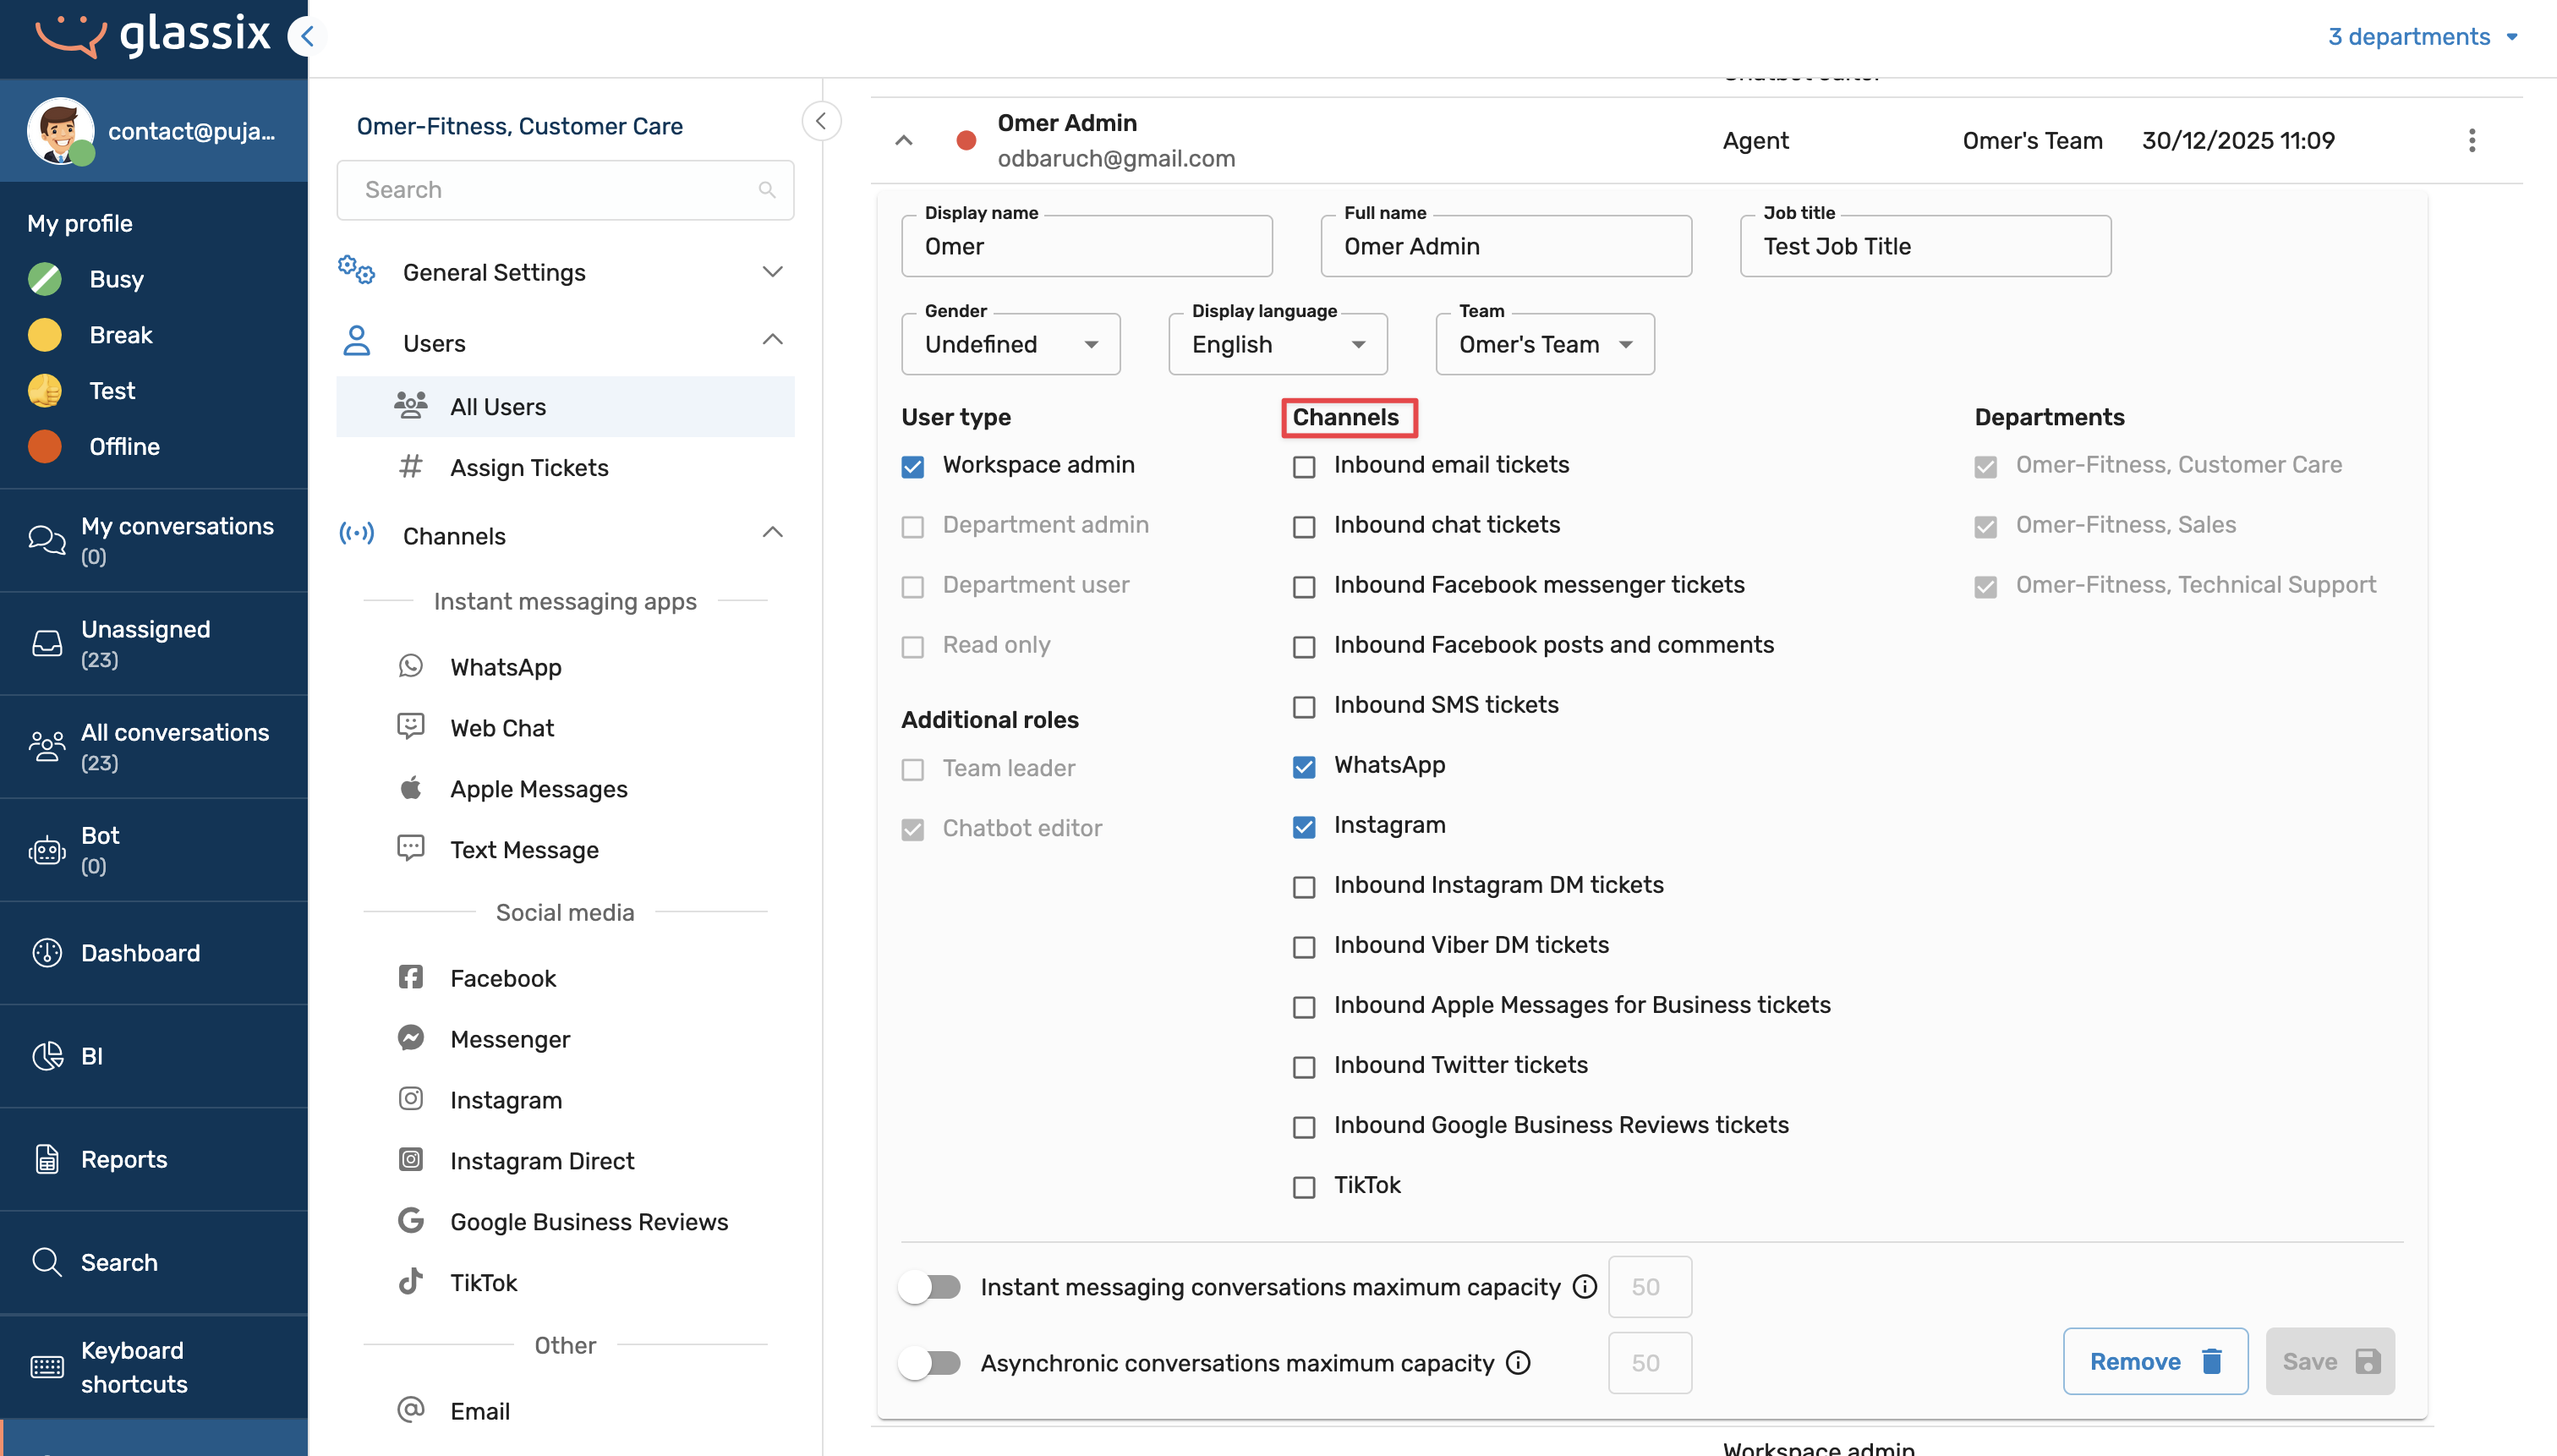Open the 3 departments dropdown

pos(2421,37)
